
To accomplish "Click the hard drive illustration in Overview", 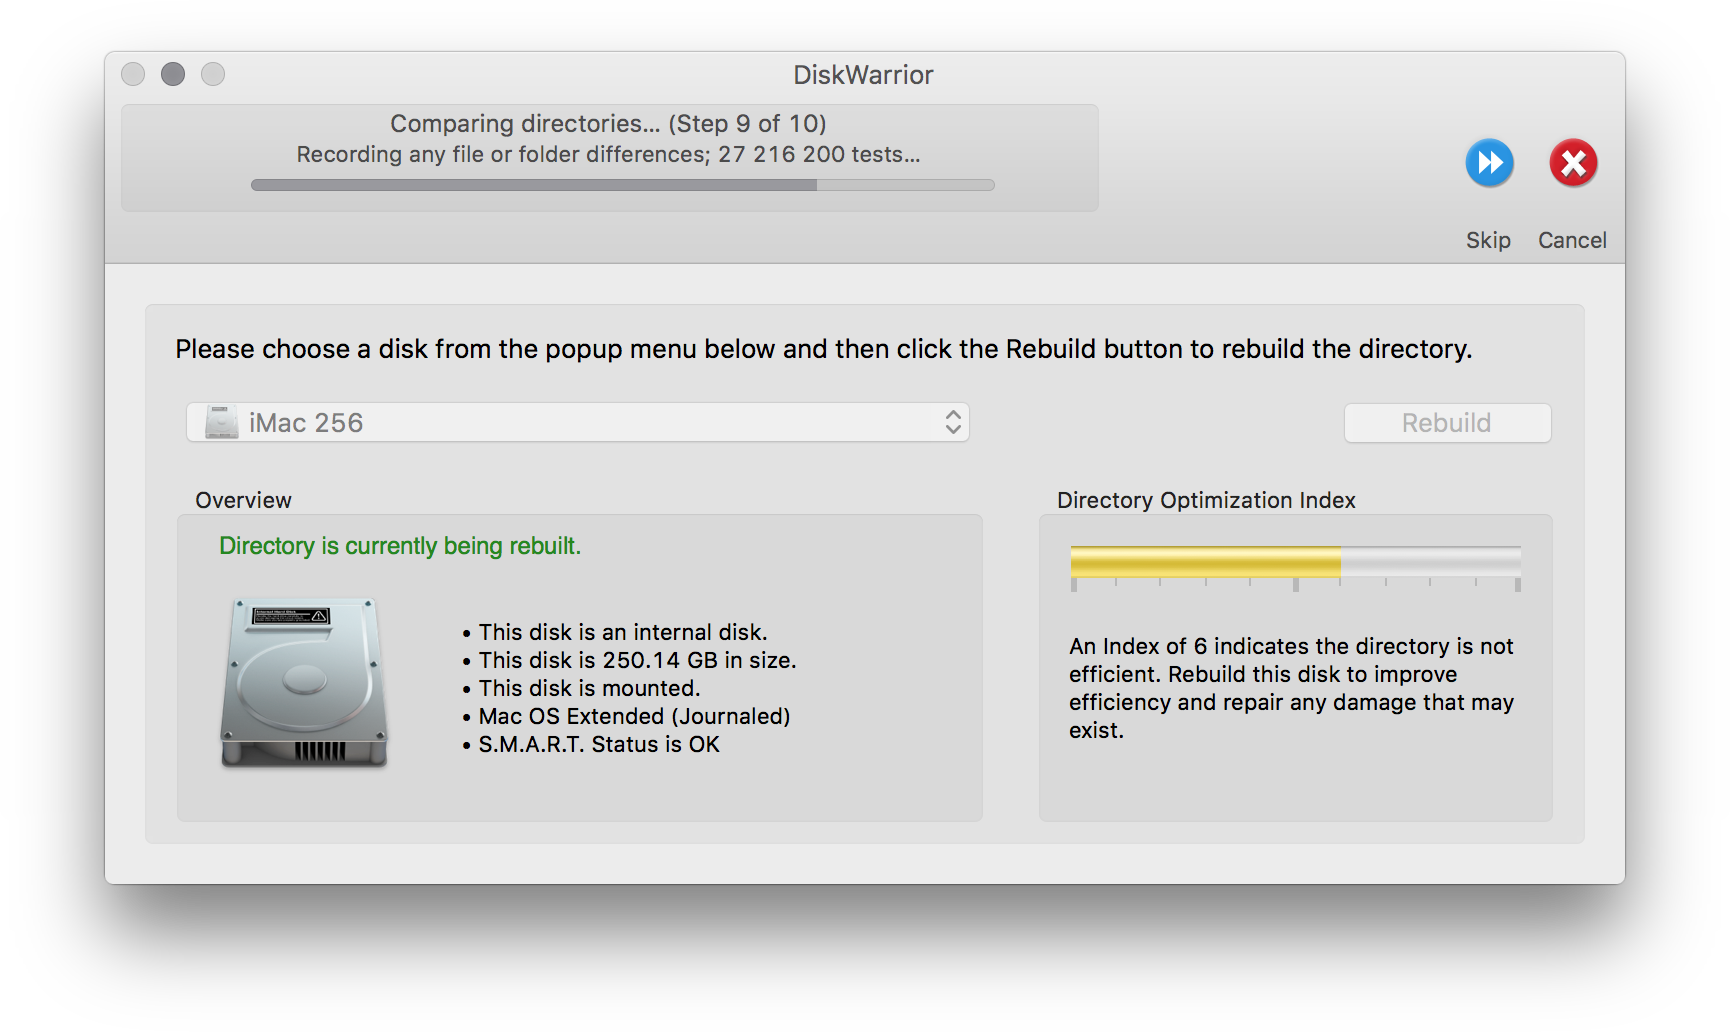I will click(304, 683).
